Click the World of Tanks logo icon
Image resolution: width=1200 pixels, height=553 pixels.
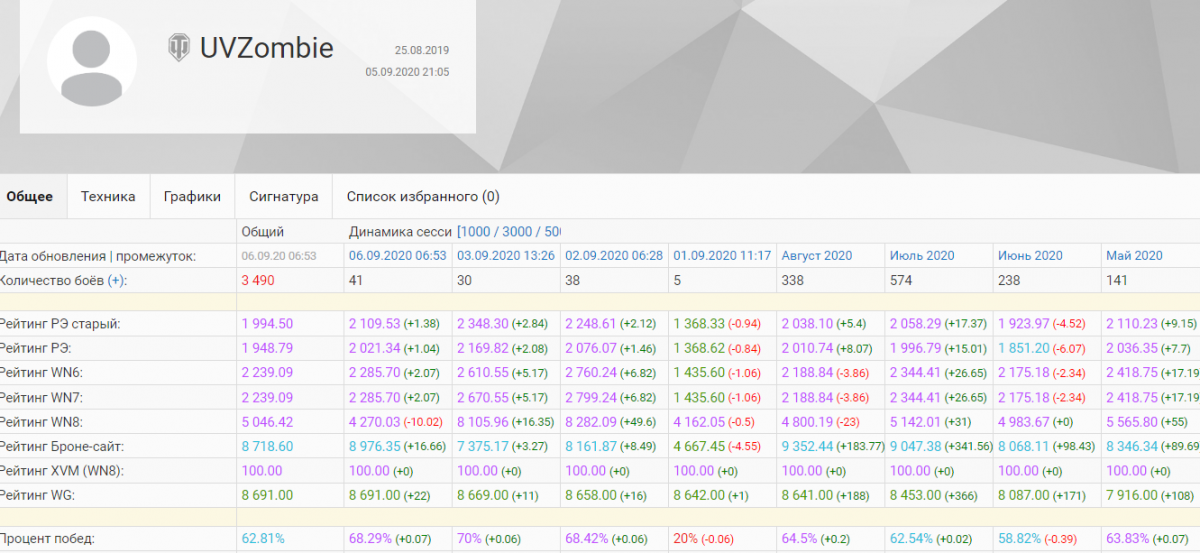coord(179,47)
